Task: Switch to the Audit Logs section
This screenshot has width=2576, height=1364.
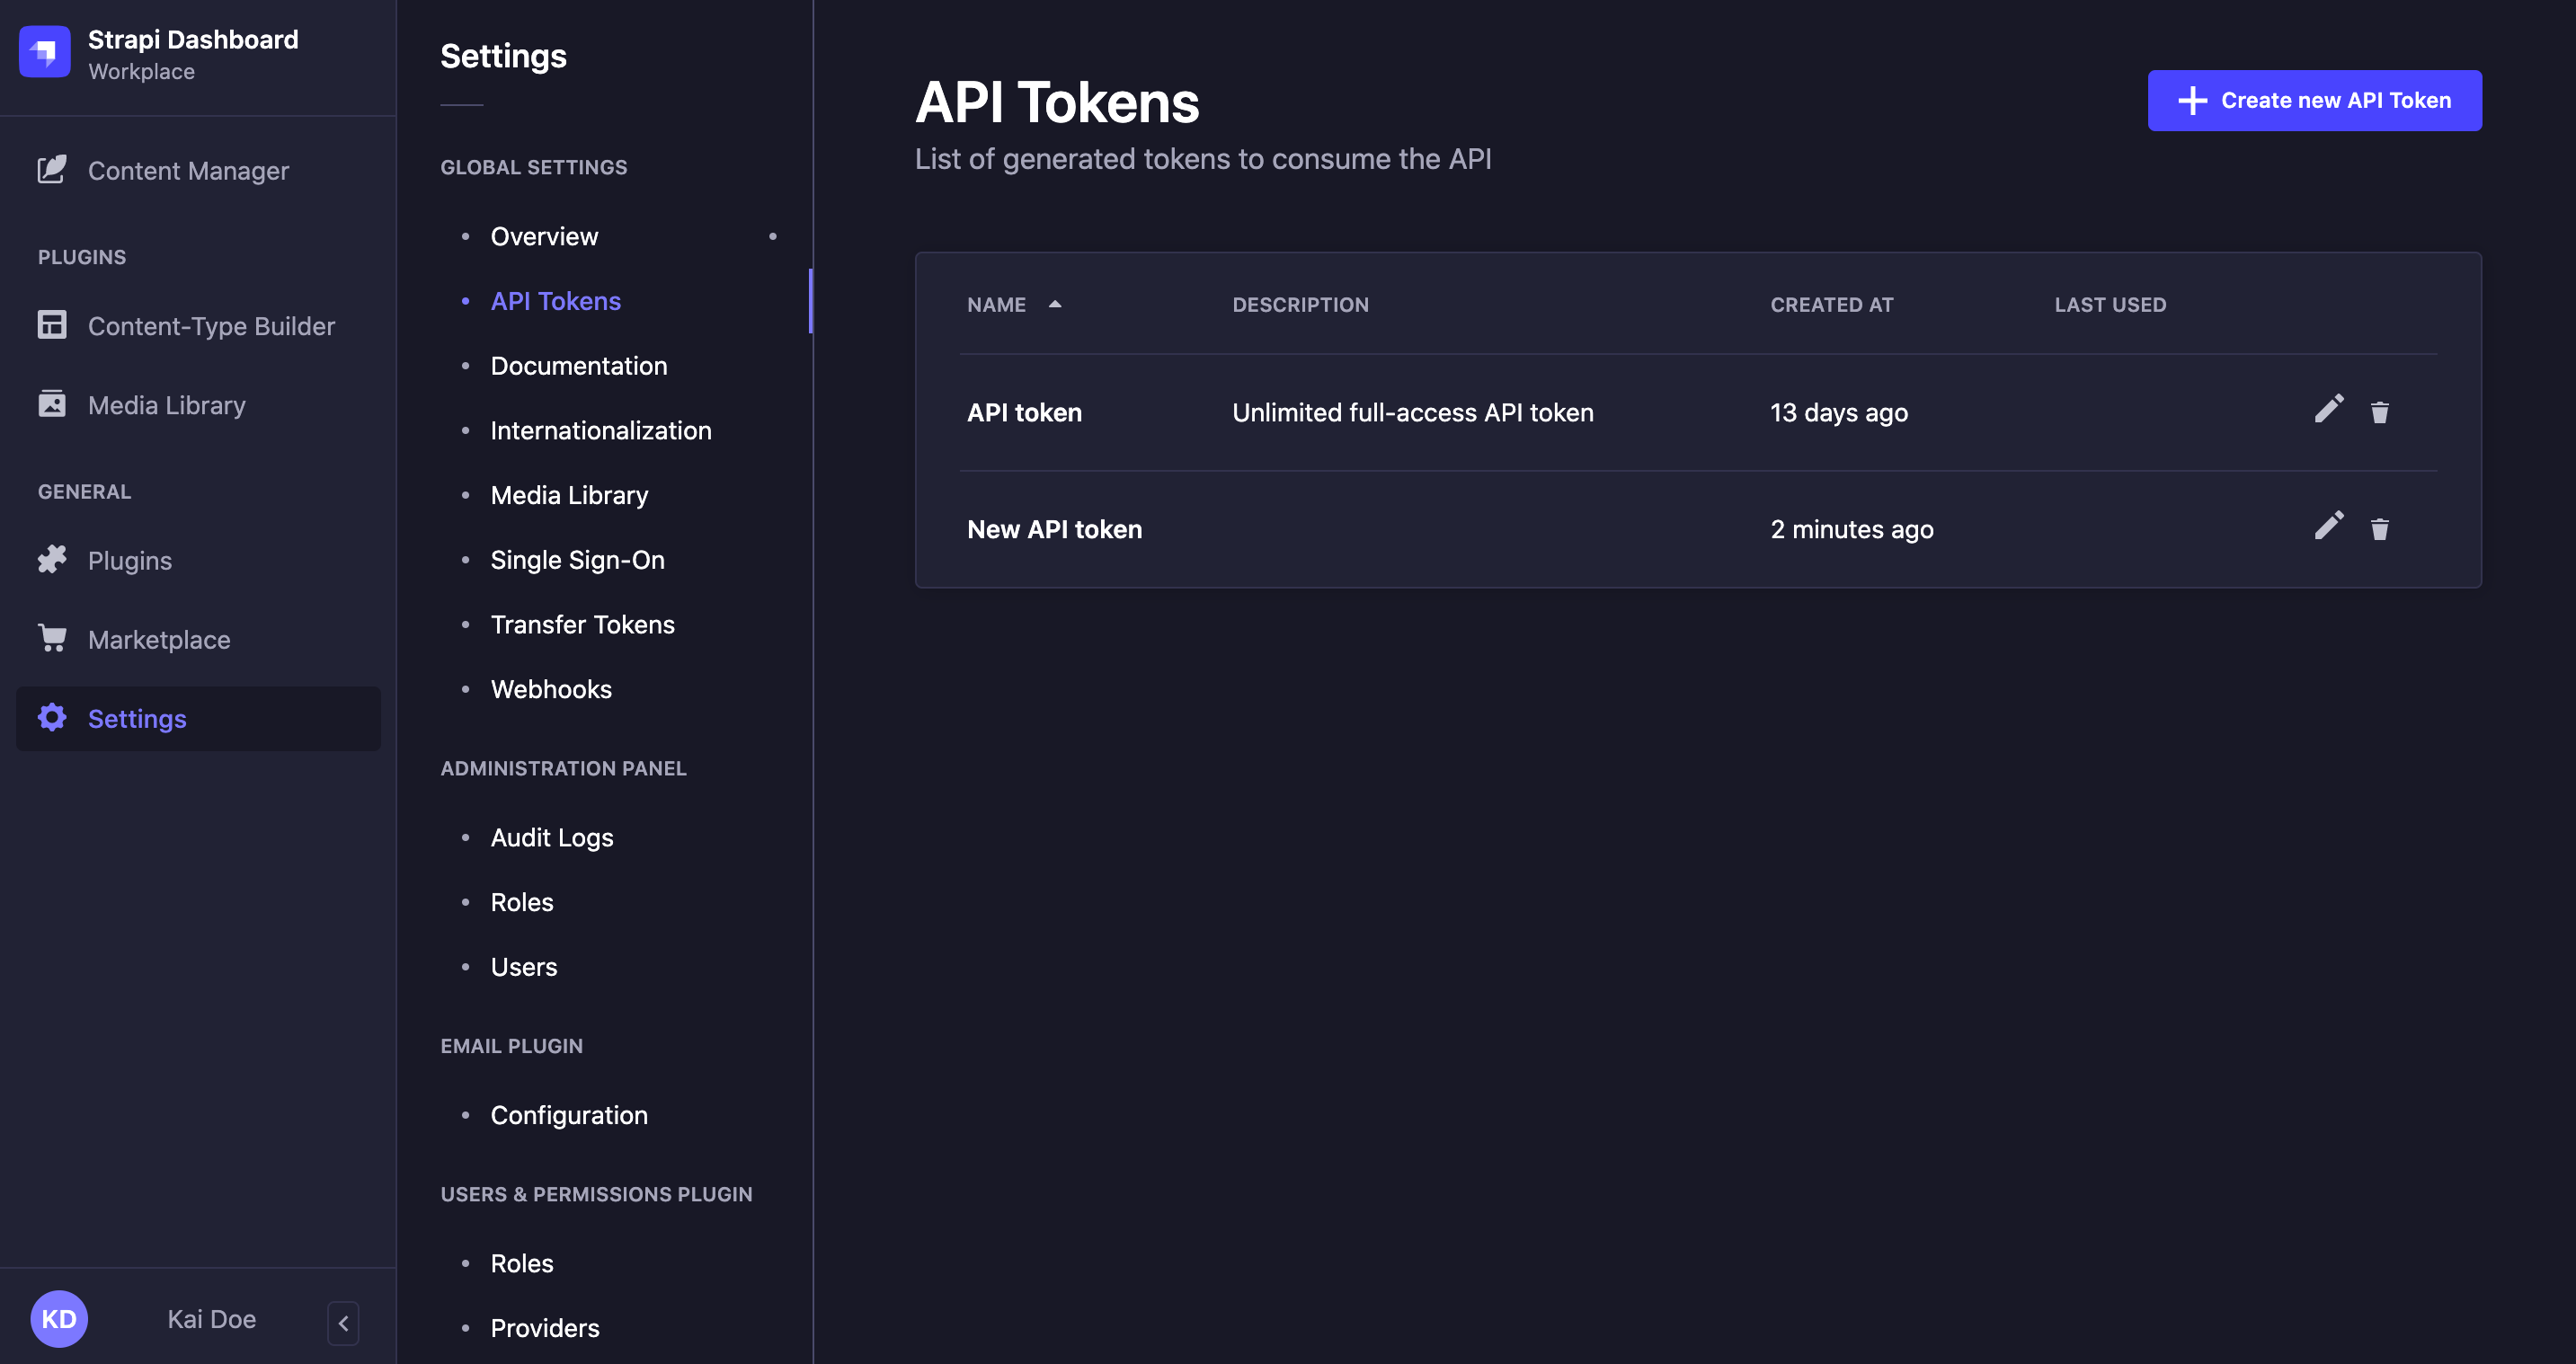Action: (x=551, y=837)
